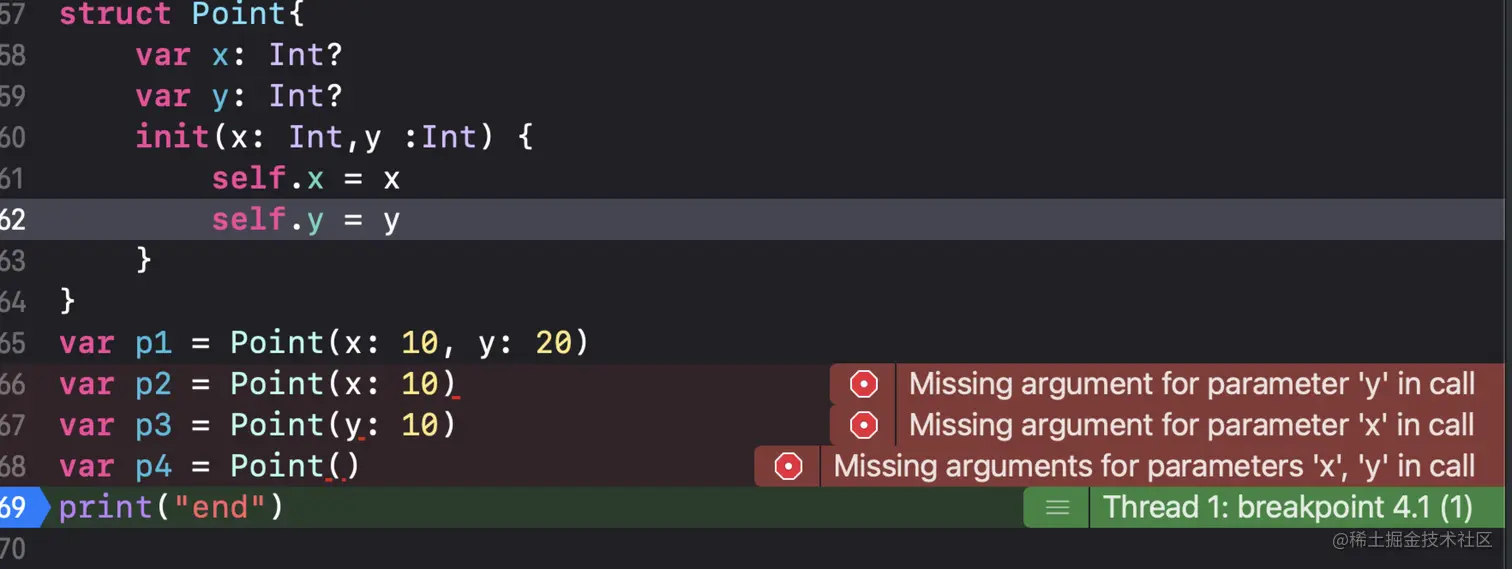Image resolution: width=1512 pixels, height=569 pixels.
Task: Toggle the breakpoint marker on line 69
Action: coord(20,508)
